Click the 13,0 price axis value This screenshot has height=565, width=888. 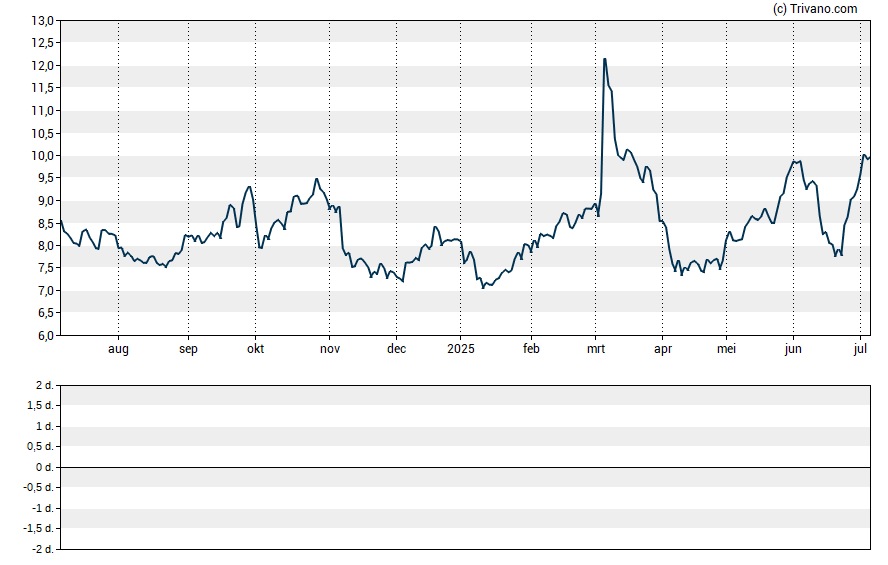(x=42, y=21)
